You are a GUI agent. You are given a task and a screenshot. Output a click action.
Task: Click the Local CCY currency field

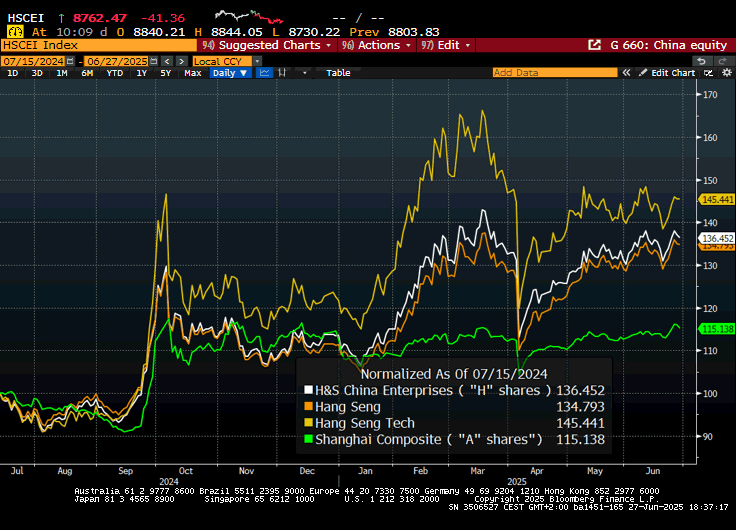click(222, 61)
